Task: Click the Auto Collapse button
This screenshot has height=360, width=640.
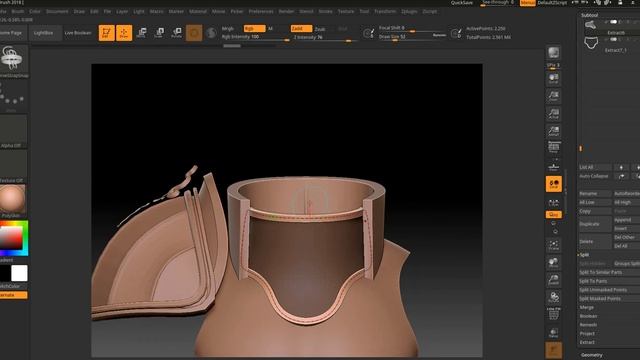Action: pyautogui.click(x=595, y=176)
